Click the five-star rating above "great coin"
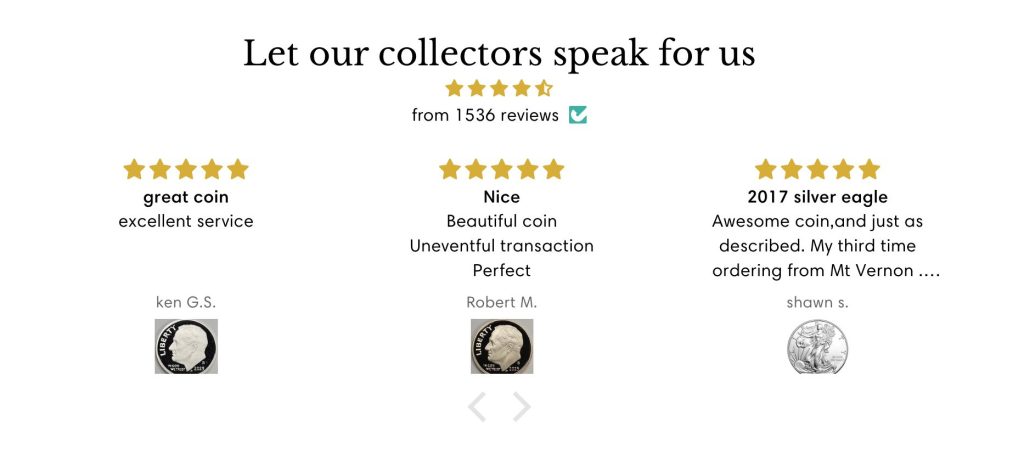 click(186, 169)
